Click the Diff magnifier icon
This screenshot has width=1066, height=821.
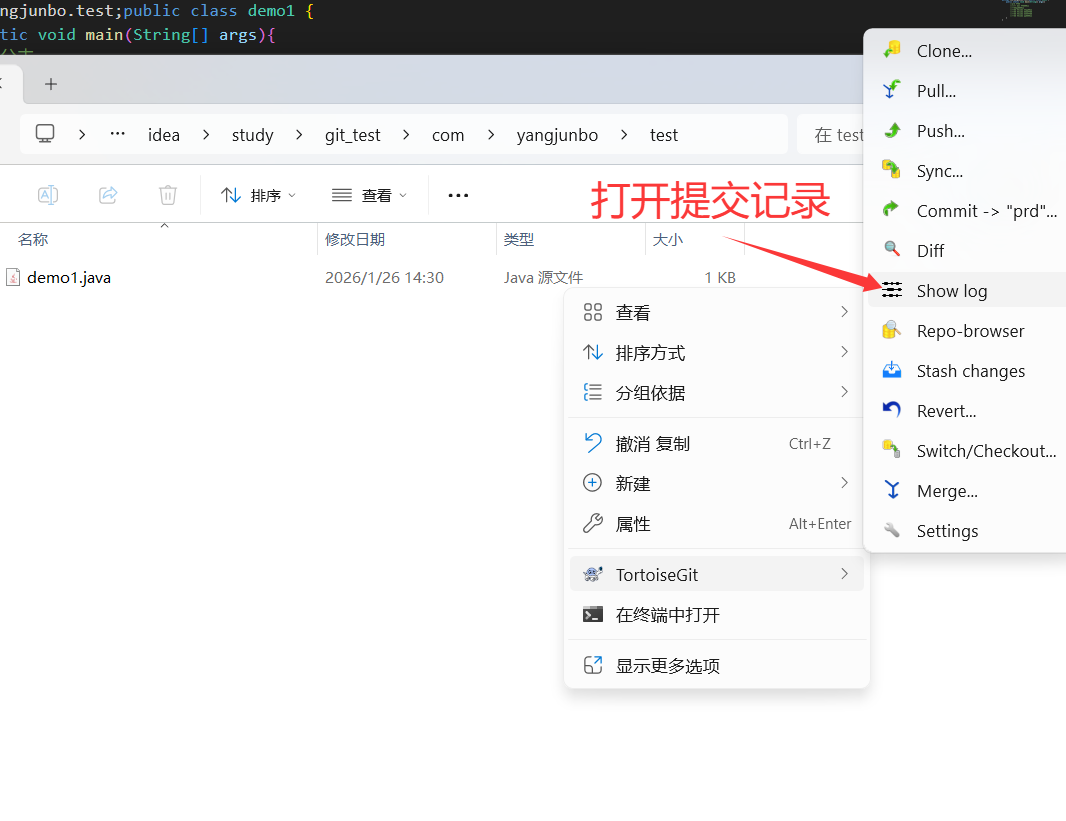pos(891,250)
